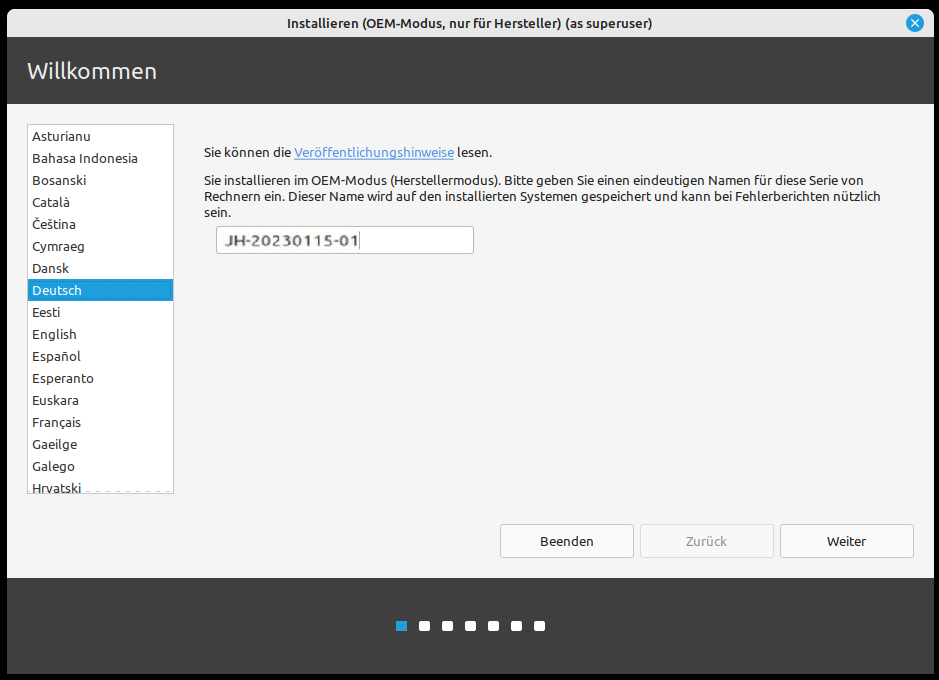Viewport: 939px width, 680px height.
Task: Click the OEM batch name input field
Action: click(344, 241)
